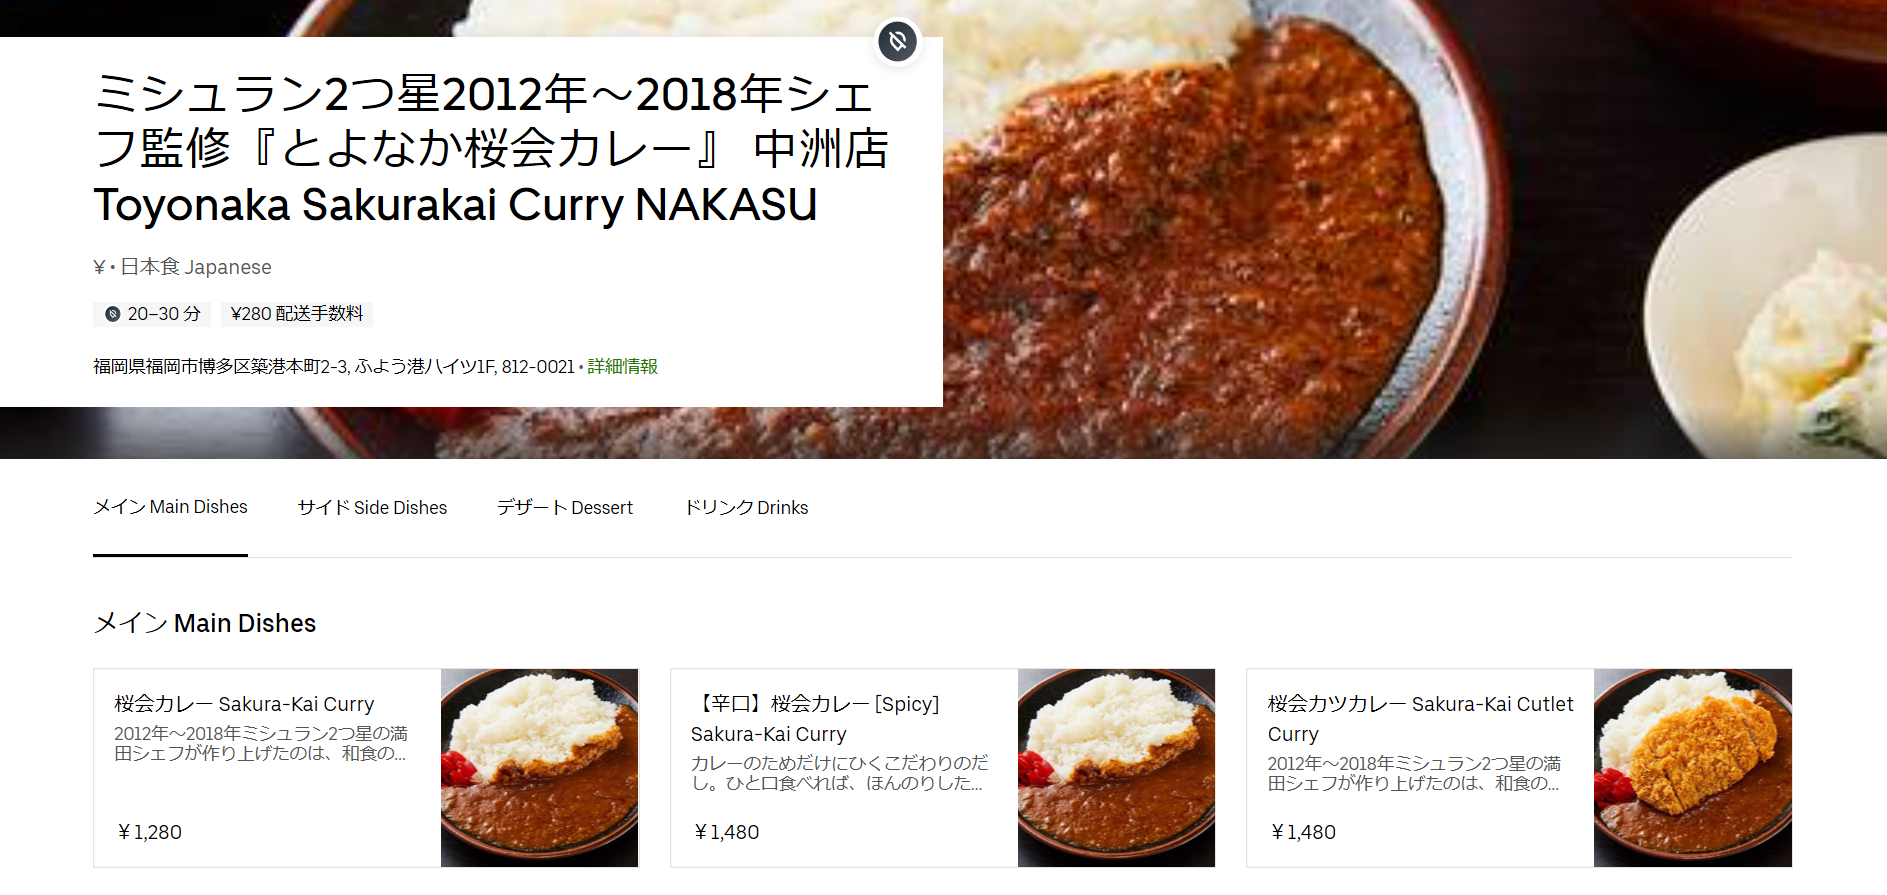Click the 20–30 分 delivery time badge
The width and height of the screenshot is (1887, 895).
tap(152, 314)
